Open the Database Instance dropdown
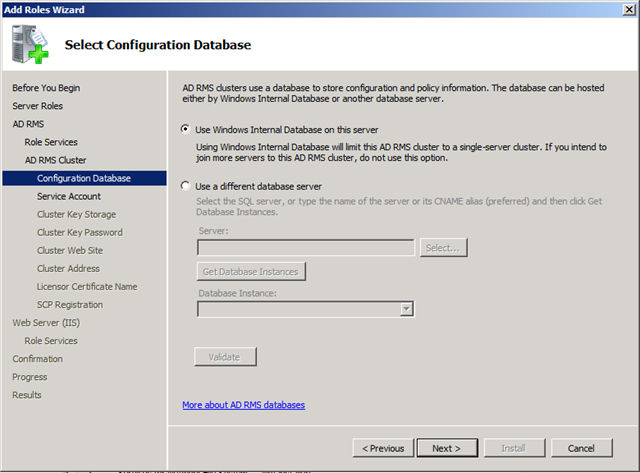 (406, 309)
